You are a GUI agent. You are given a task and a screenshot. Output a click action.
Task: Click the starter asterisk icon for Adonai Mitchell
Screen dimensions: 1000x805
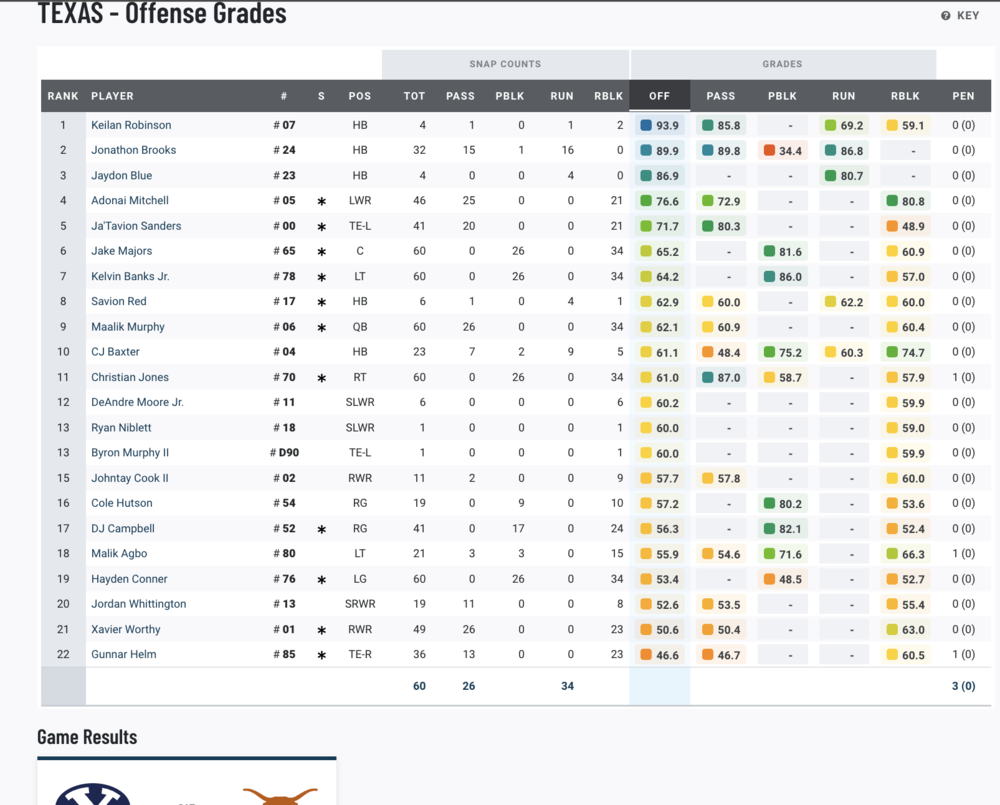(321, 201)
